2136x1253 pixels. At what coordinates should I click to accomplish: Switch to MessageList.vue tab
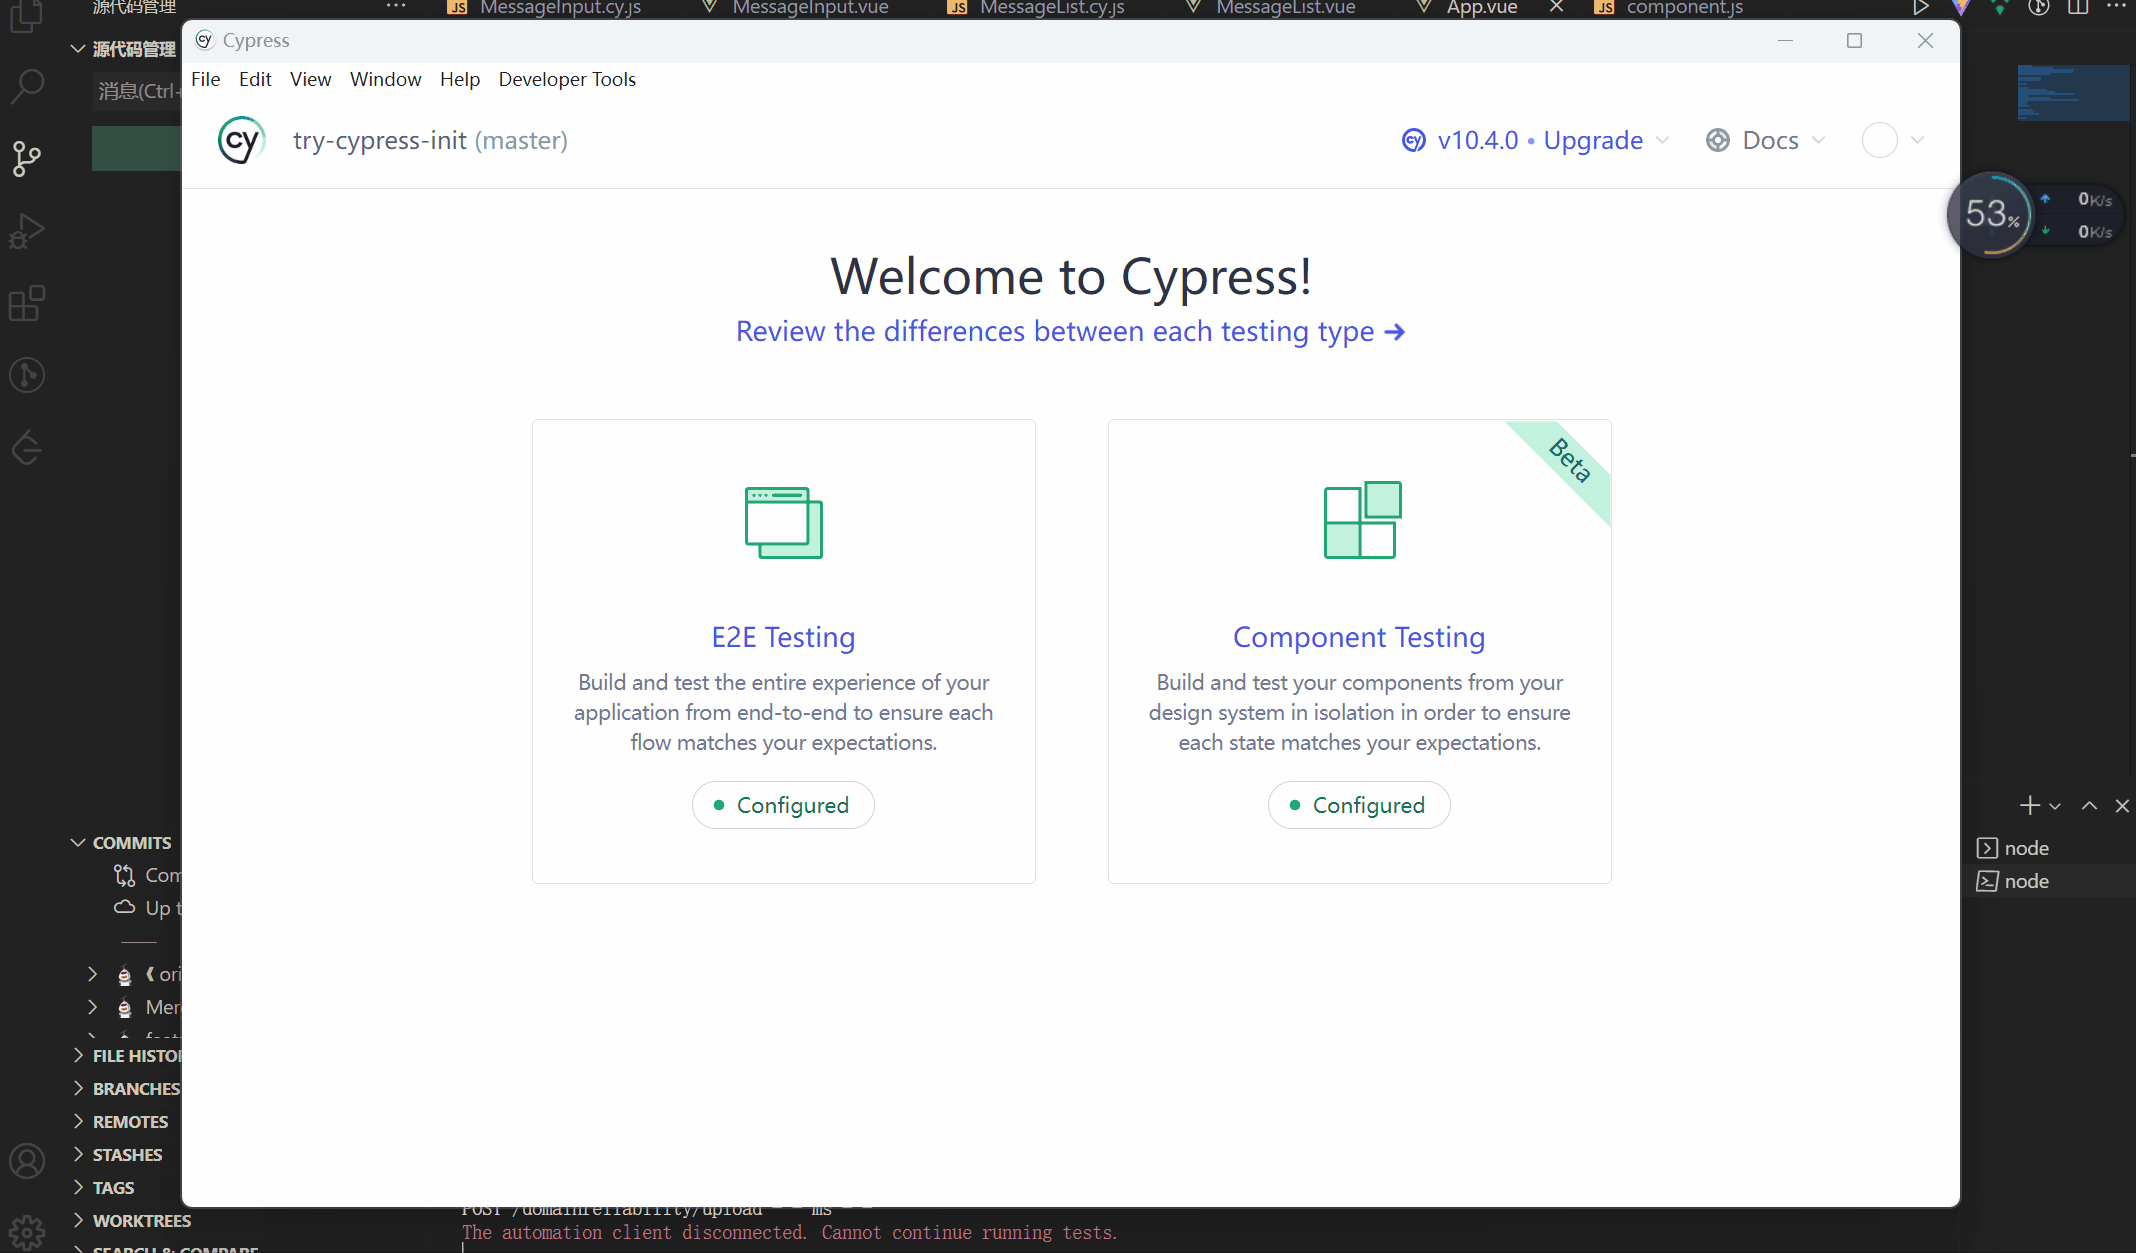(x=1270, y=8)
